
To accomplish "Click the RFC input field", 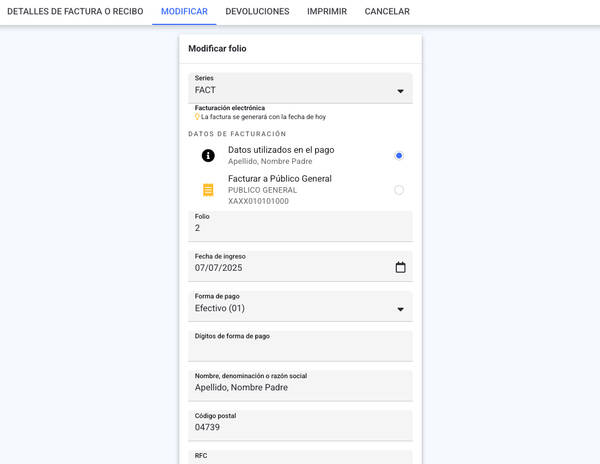I will click(300, 457).
